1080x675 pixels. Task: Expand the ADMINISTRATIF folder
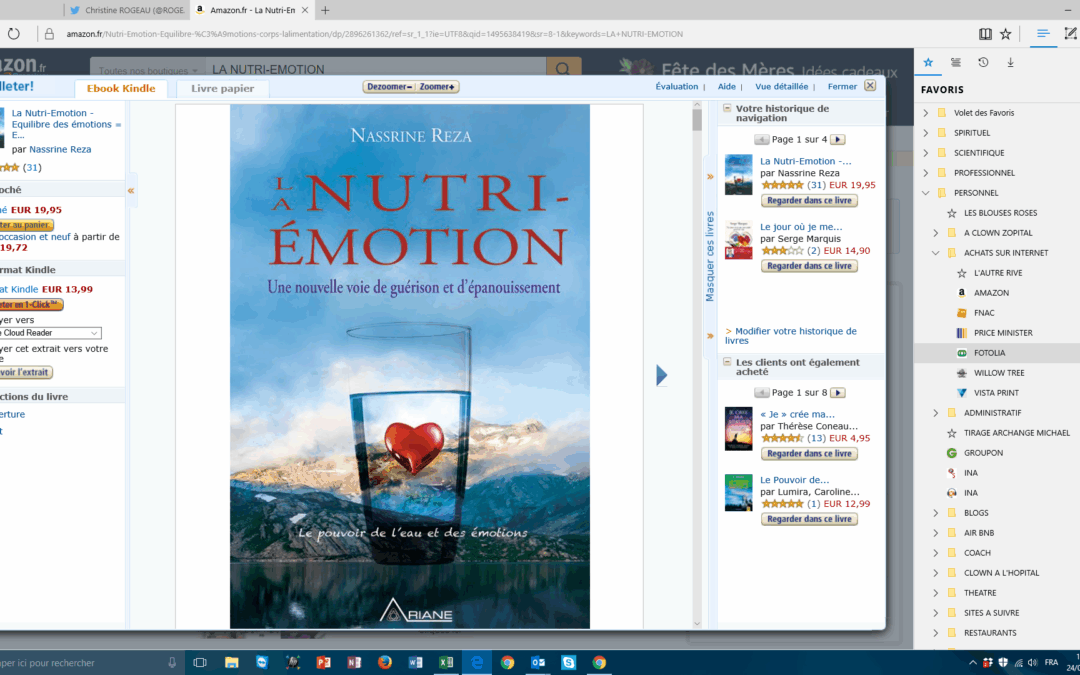point(935,413)
